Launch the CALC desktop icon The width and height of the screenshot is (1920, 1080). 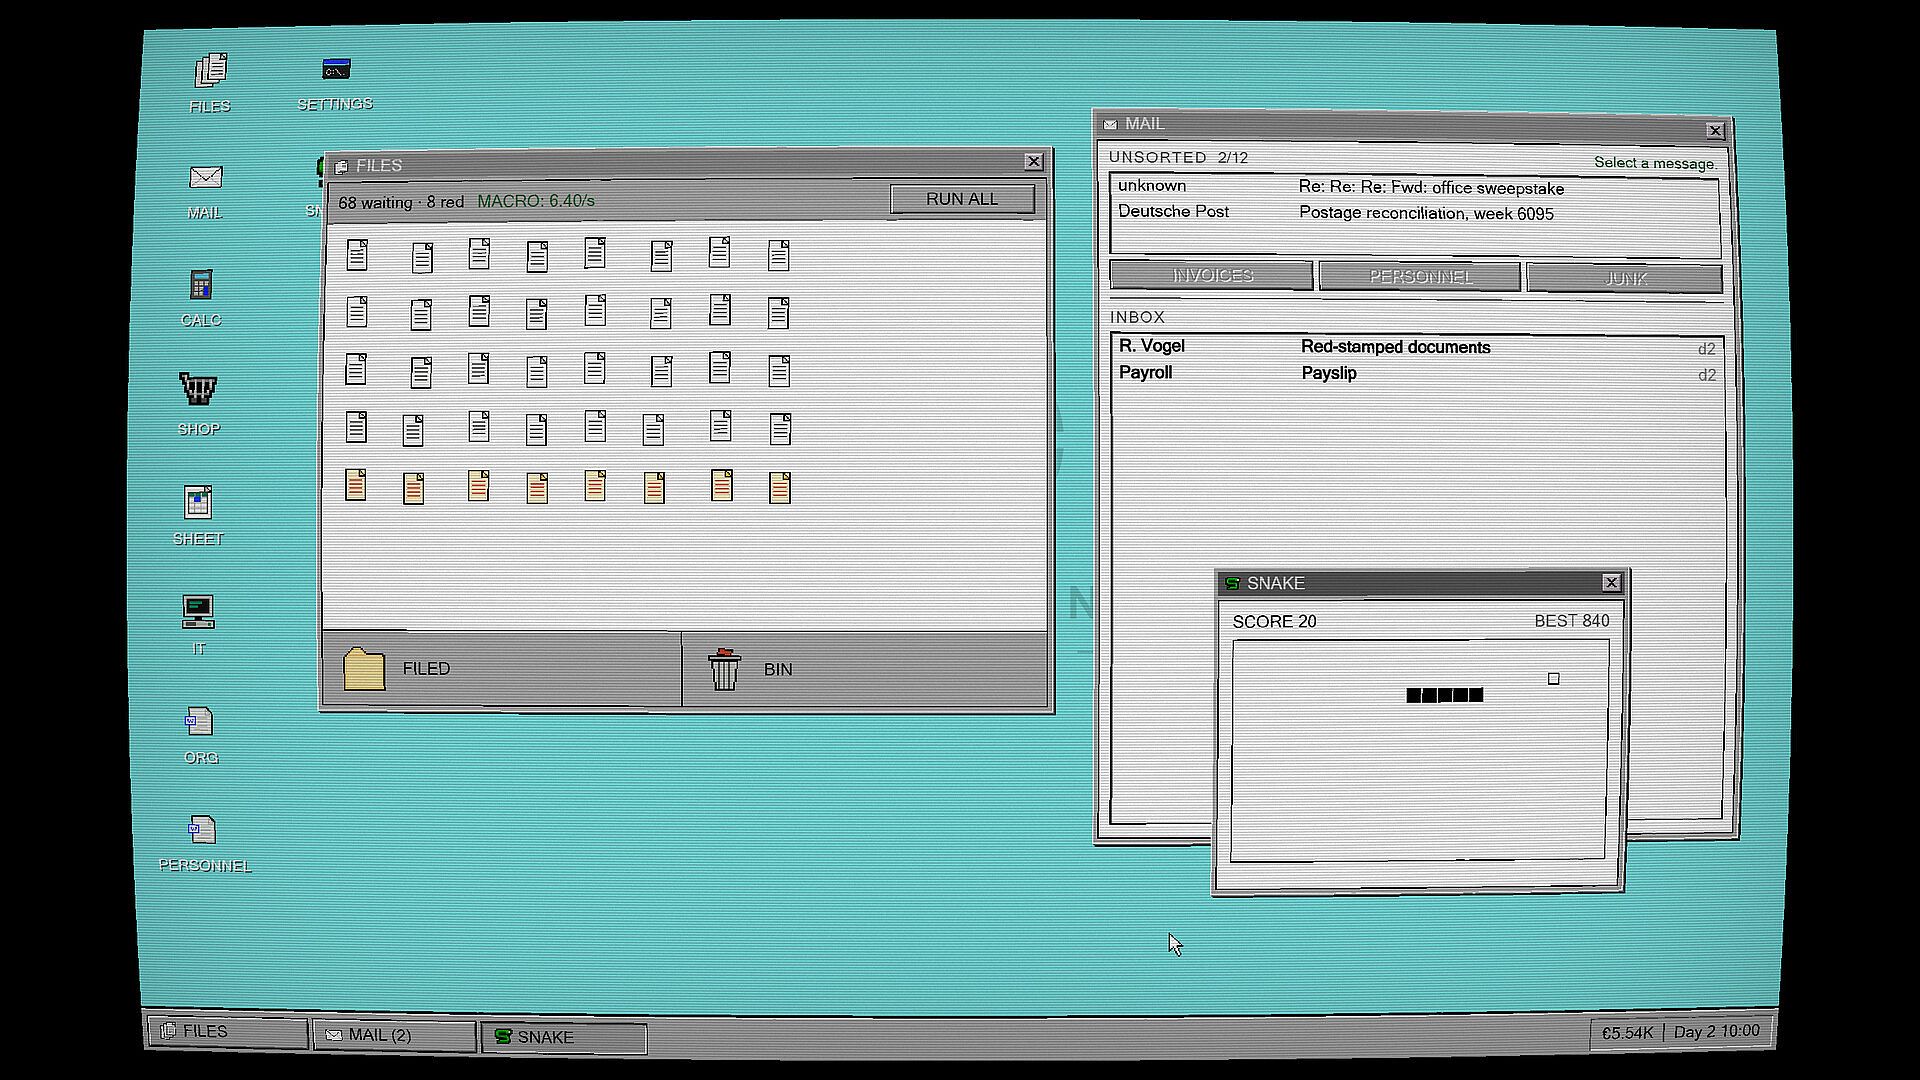pos(201,298)
